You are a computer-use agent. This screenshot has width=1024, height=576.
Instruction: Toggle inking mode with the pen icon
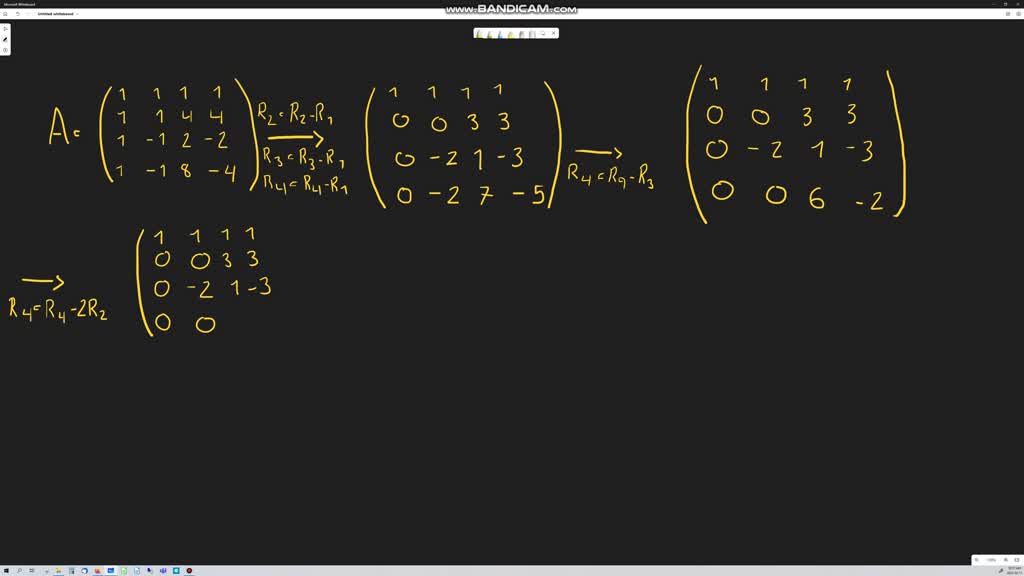(x=5, y=39)
